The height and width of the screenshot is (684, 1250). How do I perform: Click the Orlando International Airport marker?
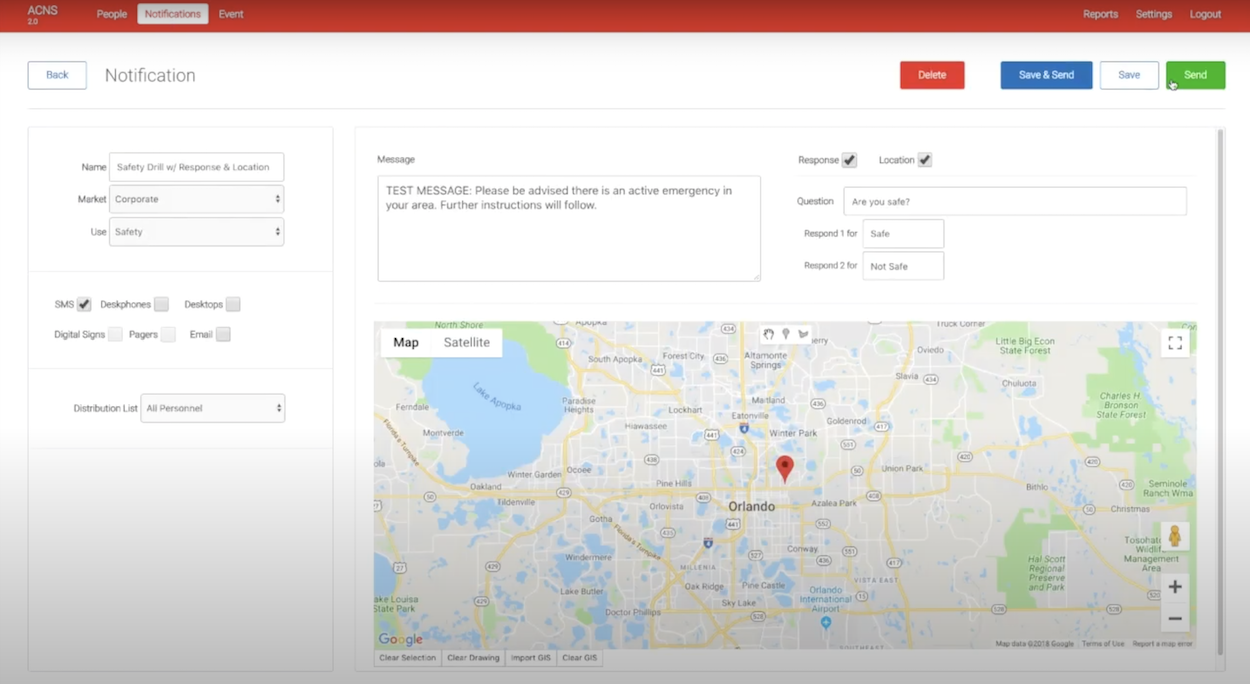click(825, 622)
